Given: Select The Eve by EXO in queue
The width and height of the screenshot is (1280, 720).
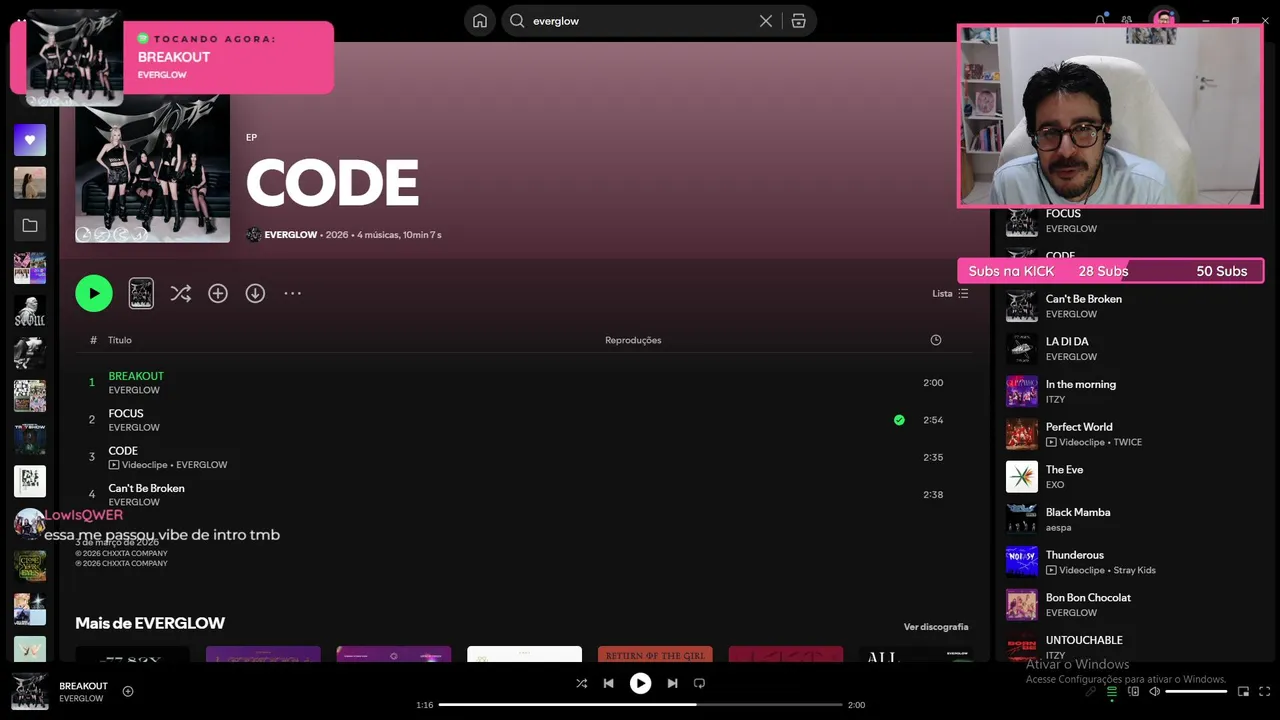Looking at the screenshot, I should 1134,477.
